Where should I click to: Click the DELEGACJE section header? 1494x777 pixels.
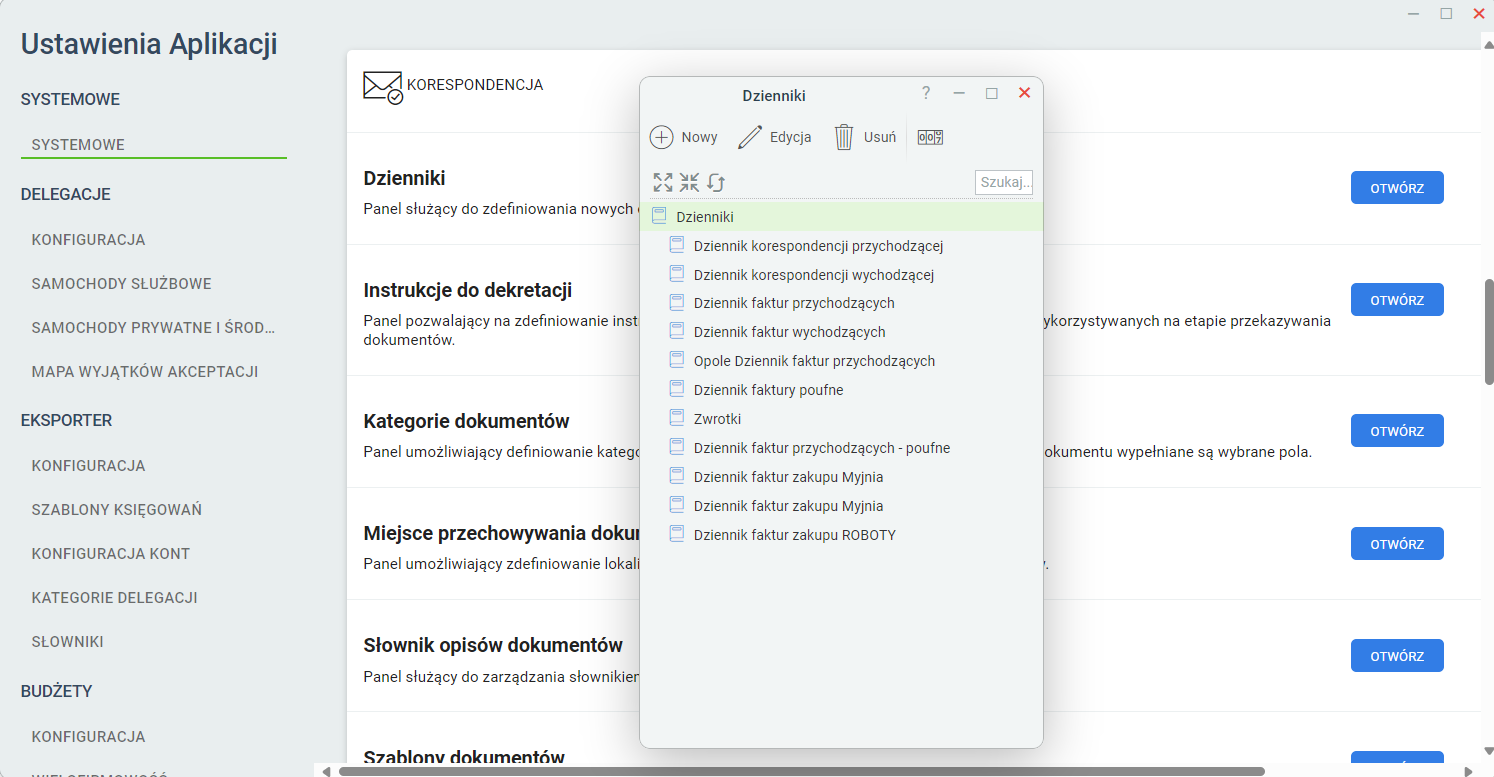coord(66,195)
